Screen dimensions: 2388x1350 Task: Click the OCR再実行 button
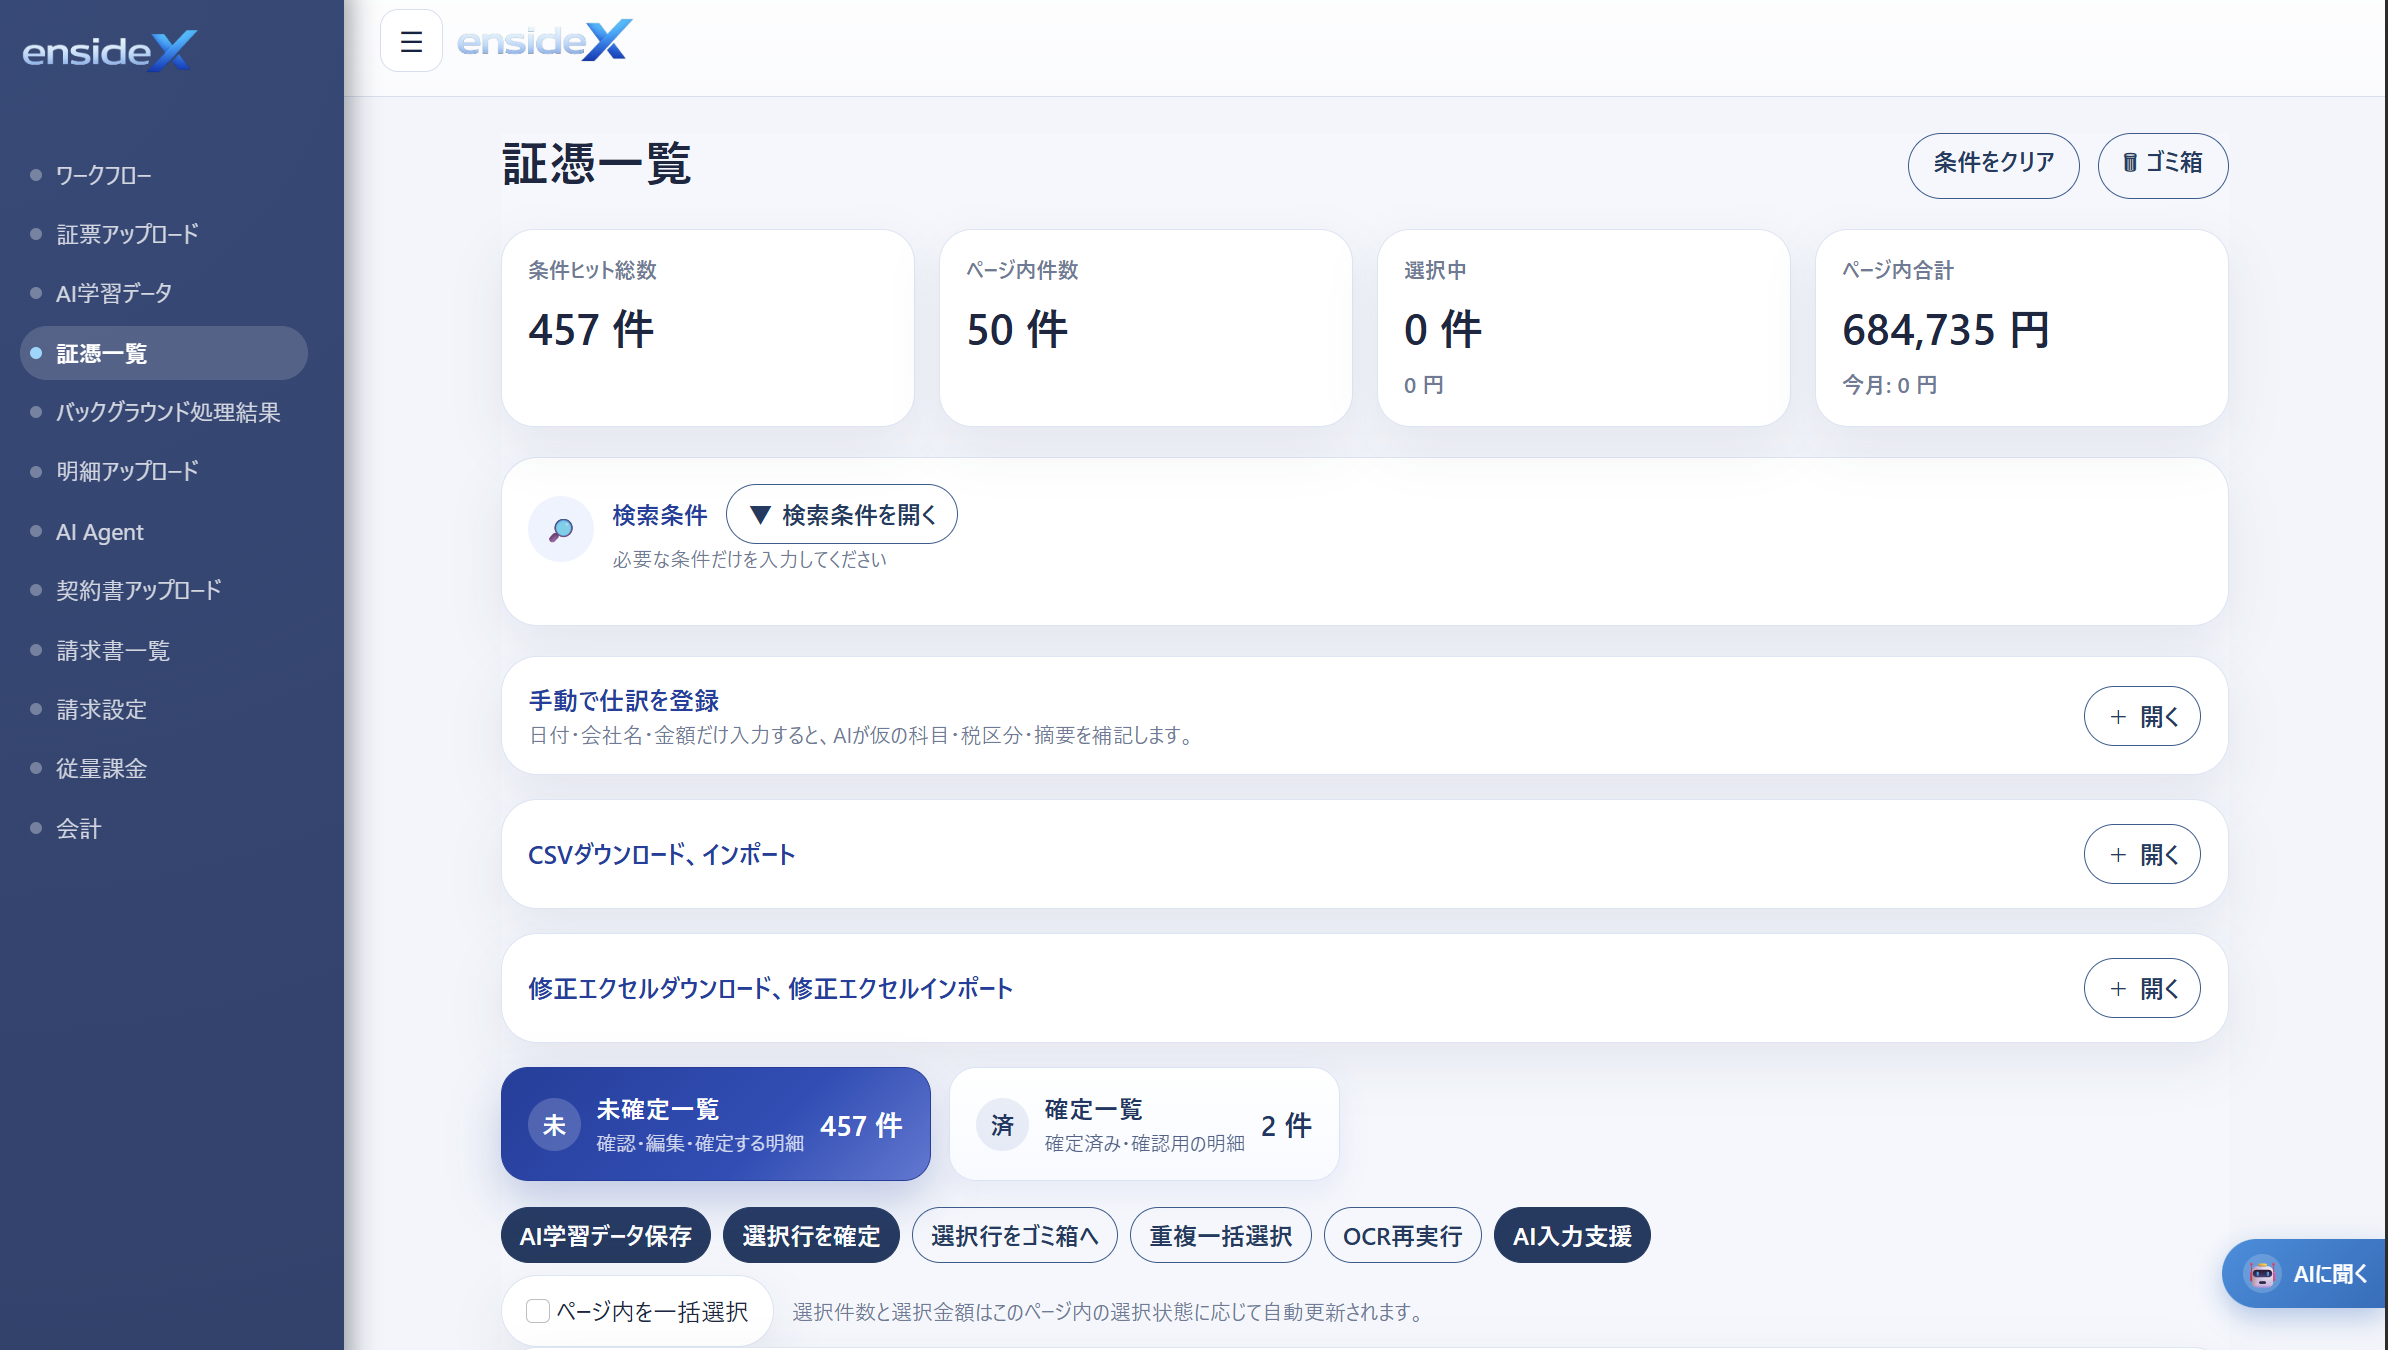click(x=1402, y=1236)
